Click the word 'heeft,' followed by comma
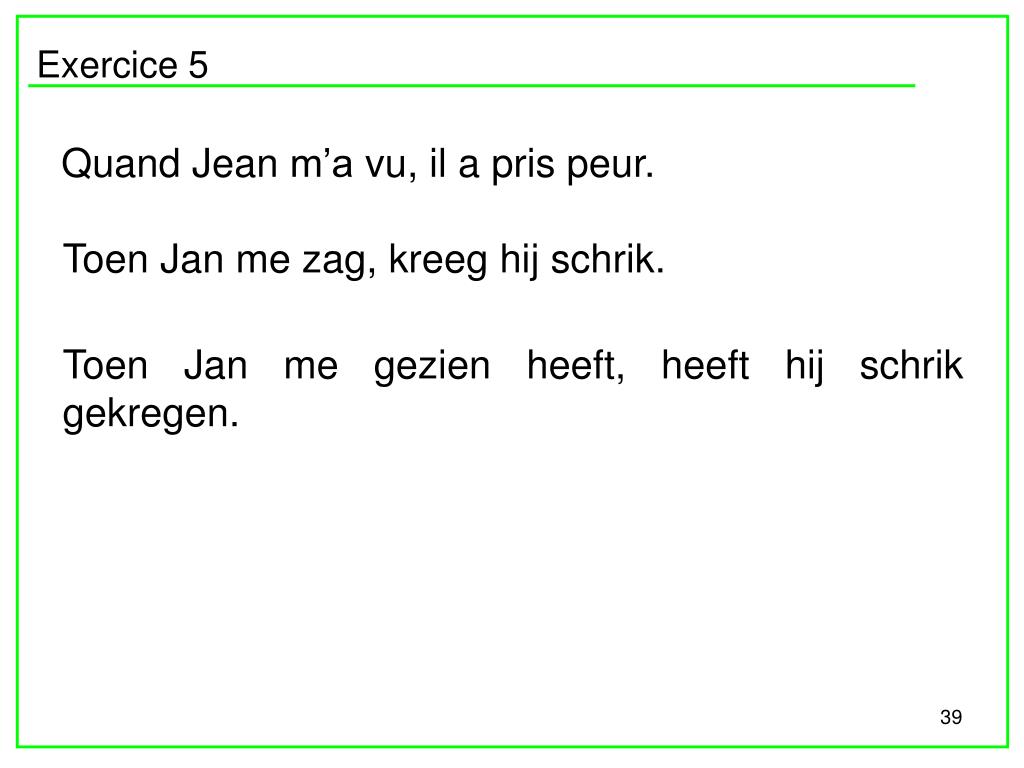The height and width of the screenshot is (768, 1024). coord(576,365)
